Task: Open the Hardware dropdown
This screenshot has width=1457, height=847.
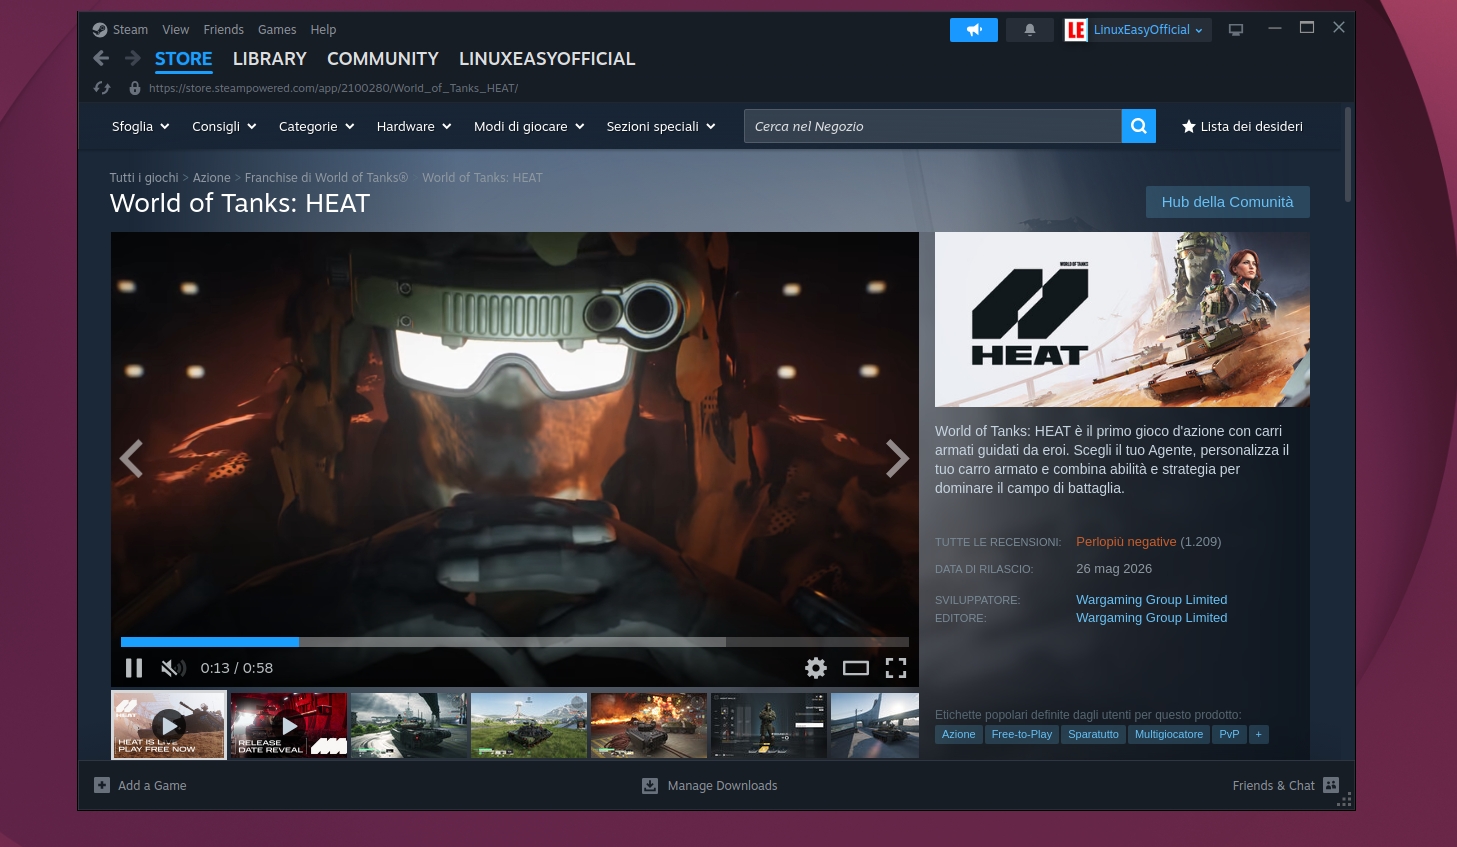Action: 414,126
